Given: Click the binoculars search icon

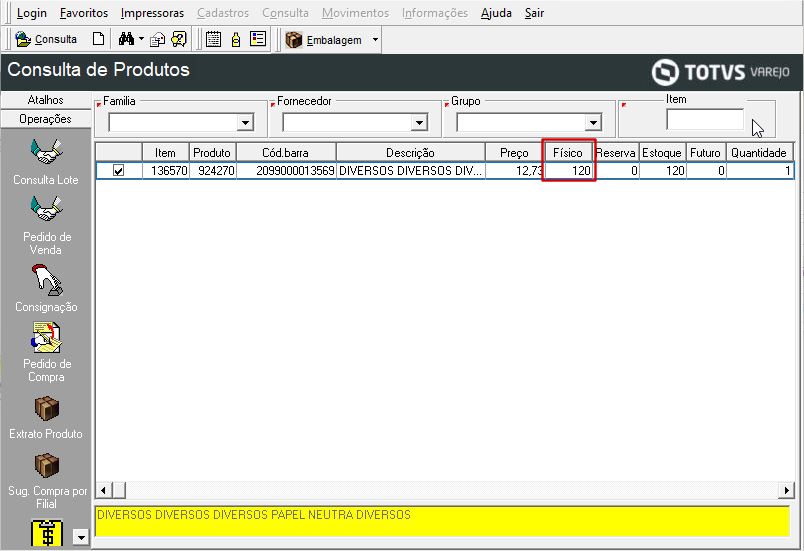Looking at the screenshot, I should click(126, 39).
